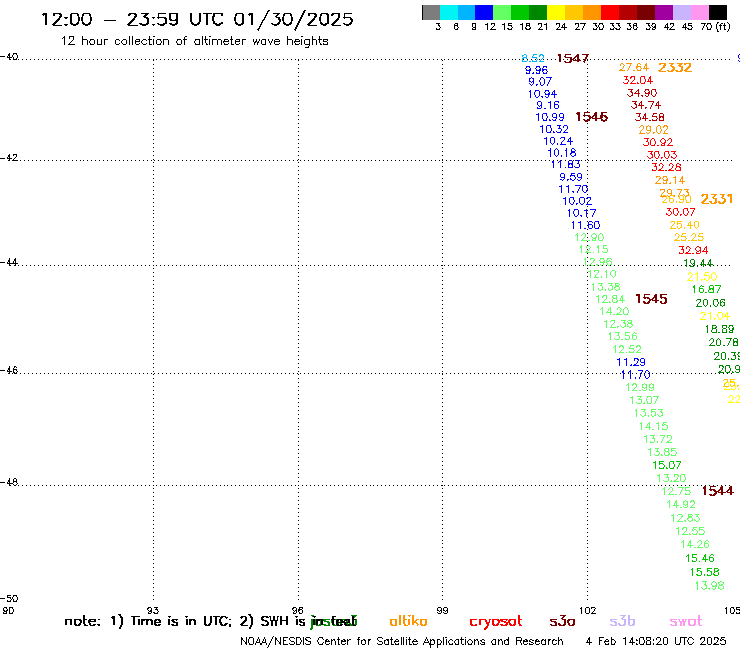This screenshot has width=740, height=650.
Task: Click the wave height value '10.94'
Action: click(542, 94)
